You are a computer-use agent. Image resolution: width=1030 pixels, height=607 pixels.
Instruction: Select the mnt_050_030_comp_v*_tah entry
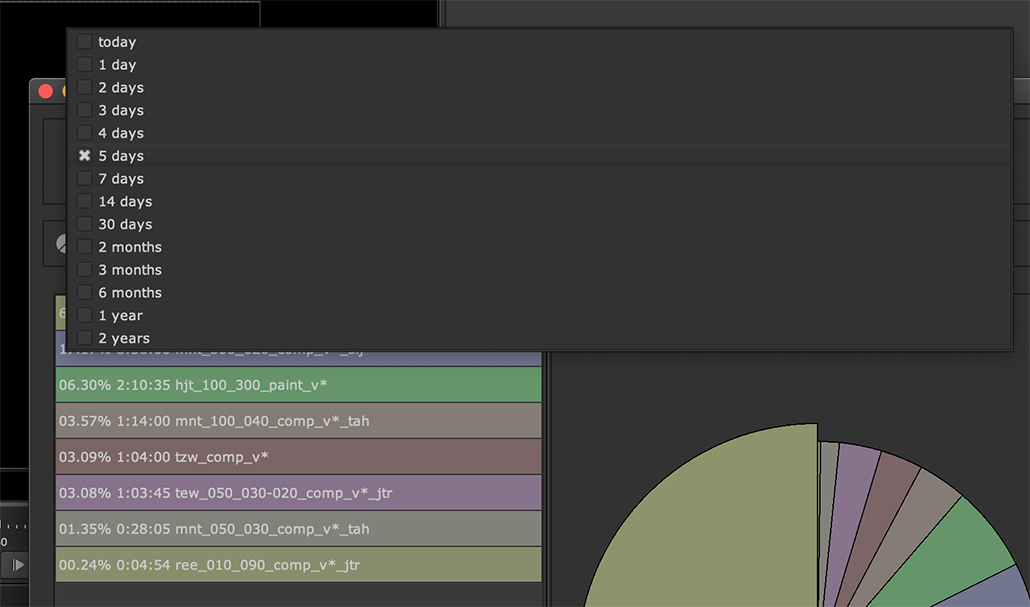click(298, 529)
